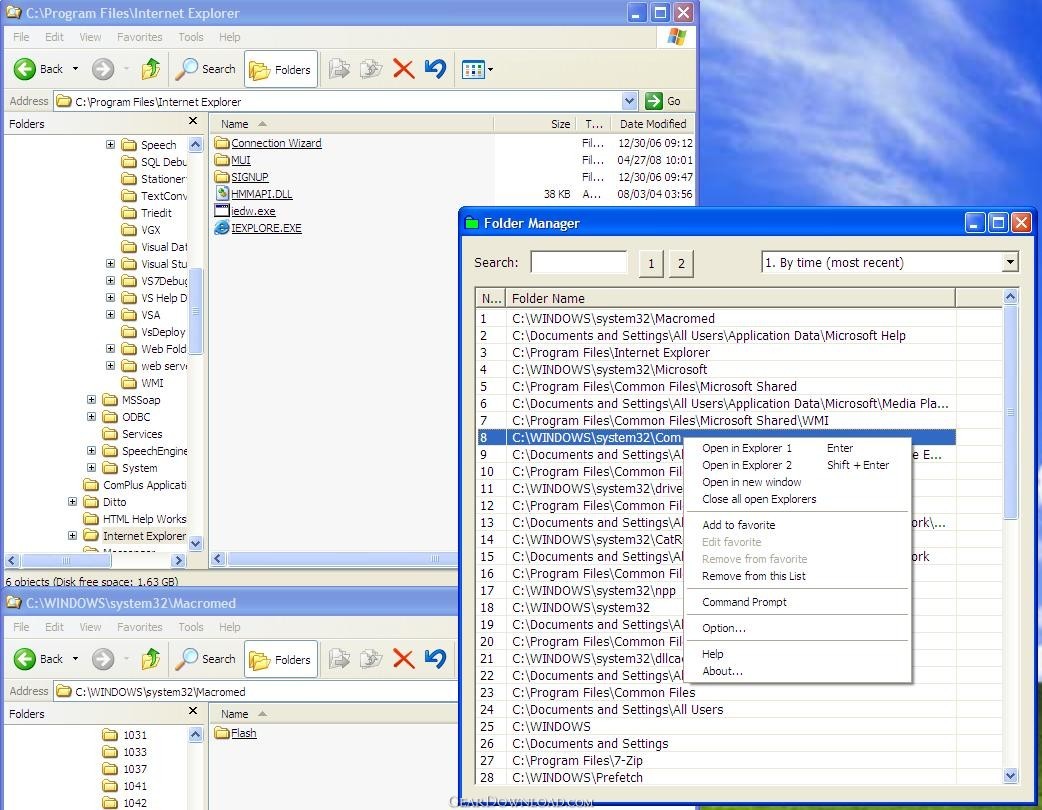Sort by Name column in Internet Explorer window

pos(352,124)
